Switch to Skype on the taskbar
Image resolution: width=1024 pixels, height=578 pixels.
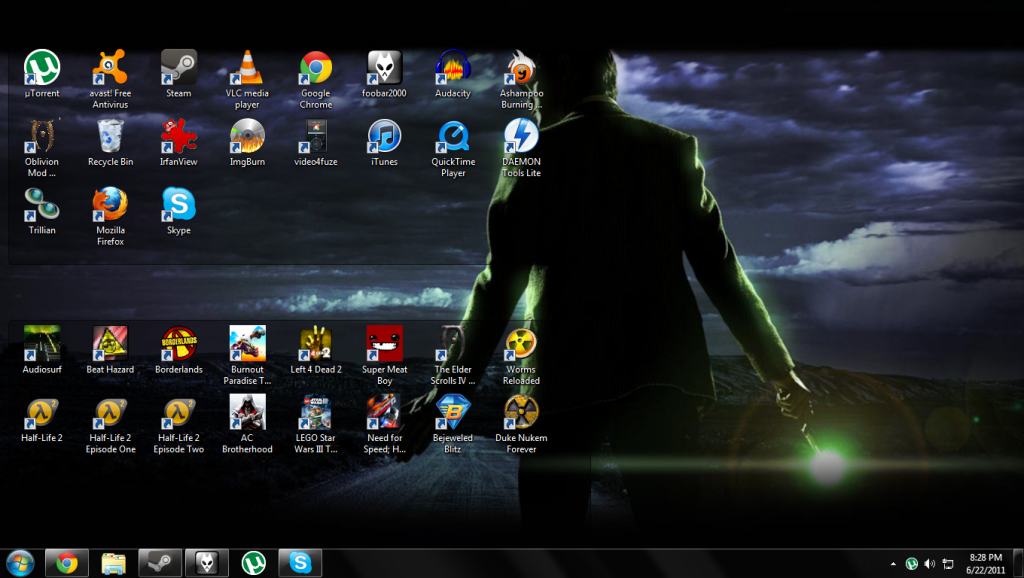(300, 563)
